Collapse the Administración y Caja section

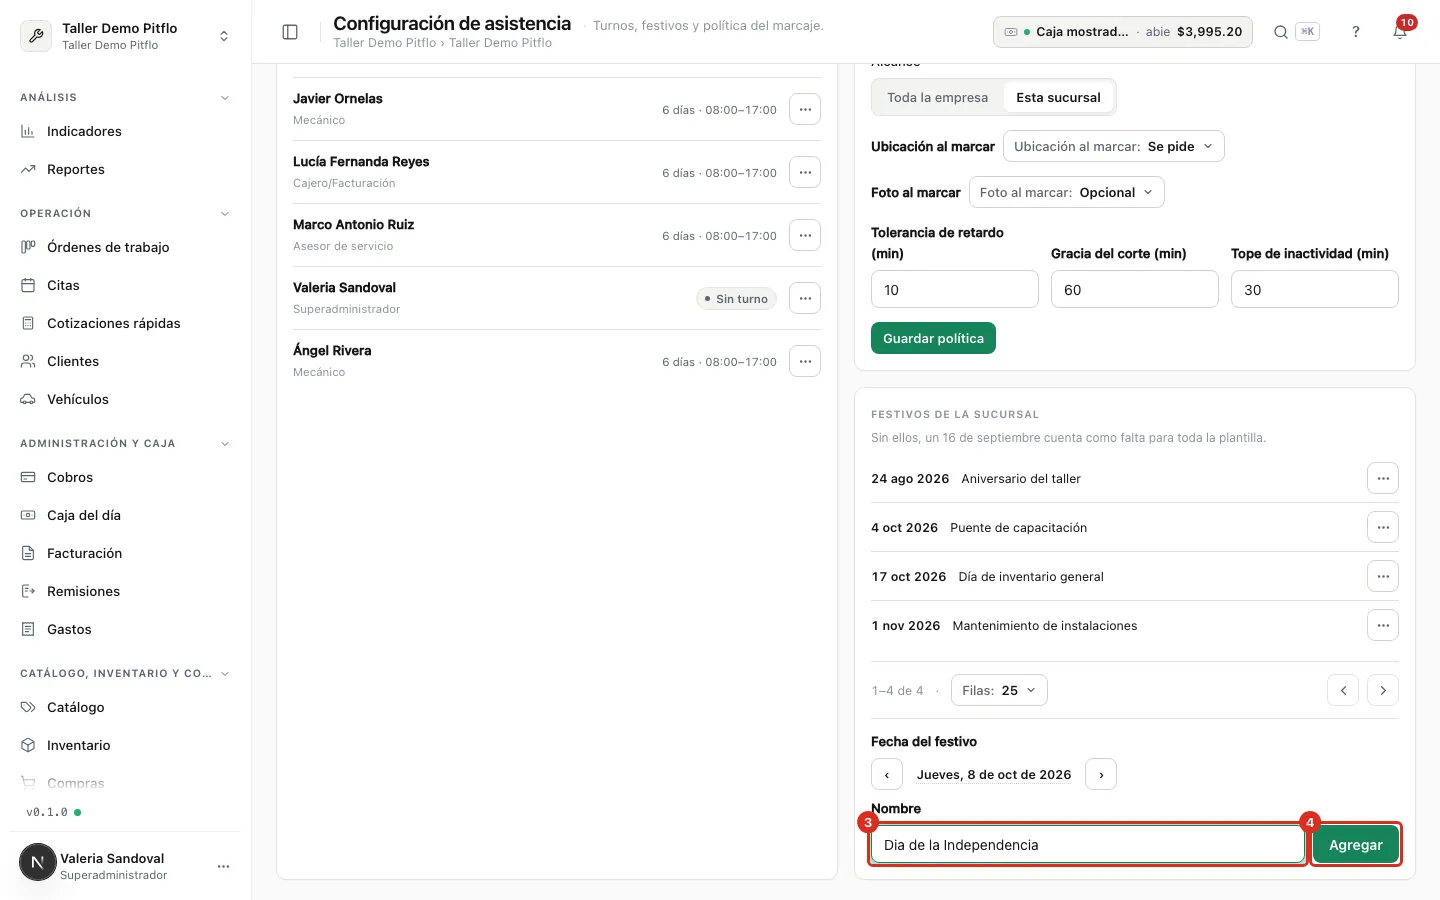(225, 443)
